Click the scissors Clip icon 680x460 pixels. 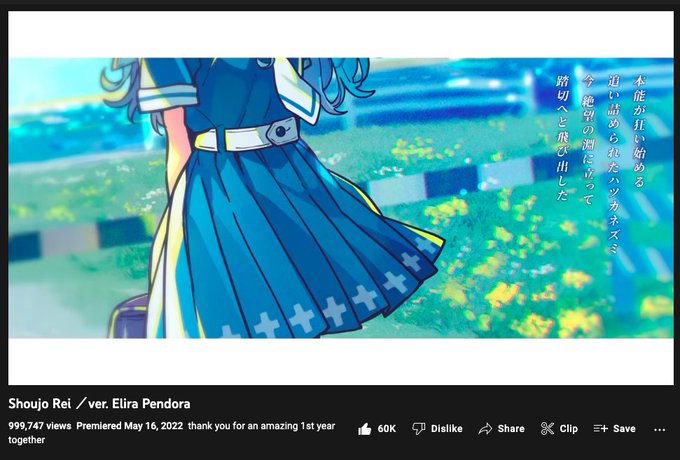(547, 429)
